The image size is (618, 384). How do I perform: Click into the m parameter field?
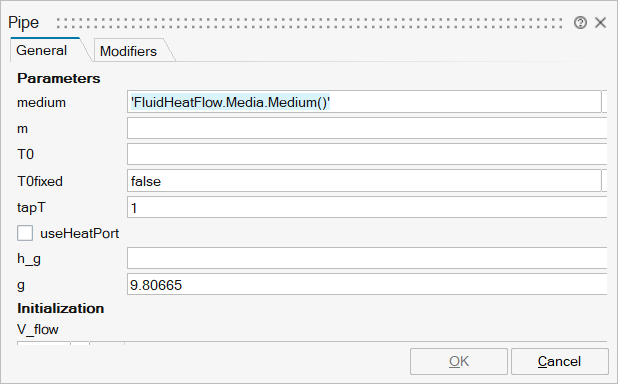[367, 128]
